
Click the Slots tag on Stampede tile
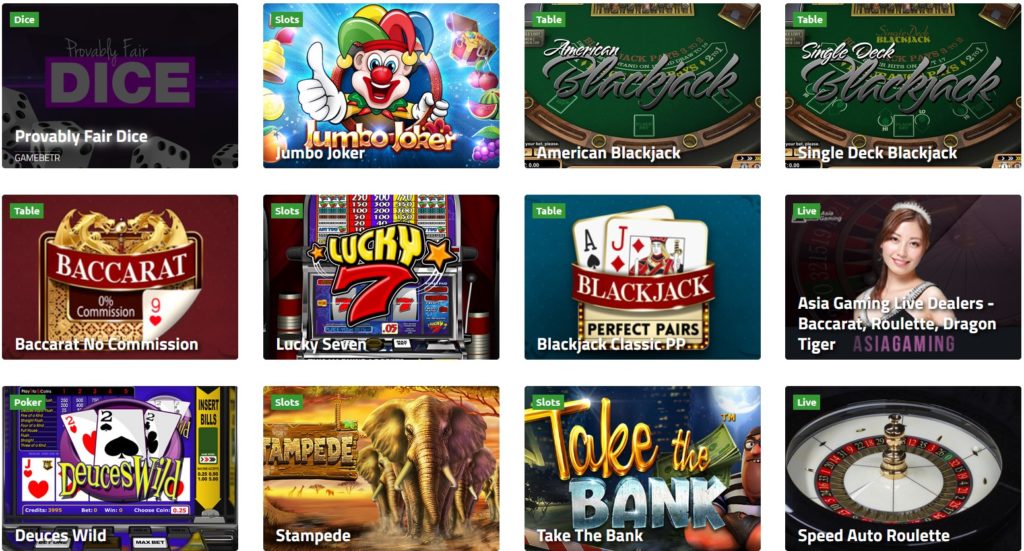(287, 402)
